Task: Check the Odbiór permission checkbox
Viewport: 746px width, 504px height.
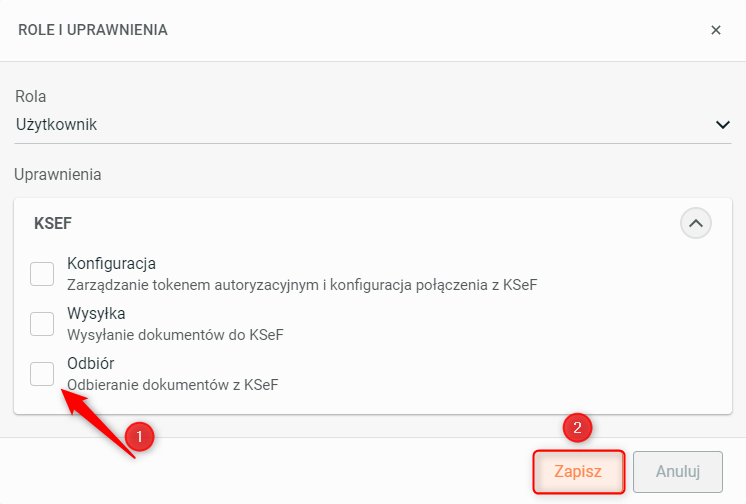Action: (42, 374)
